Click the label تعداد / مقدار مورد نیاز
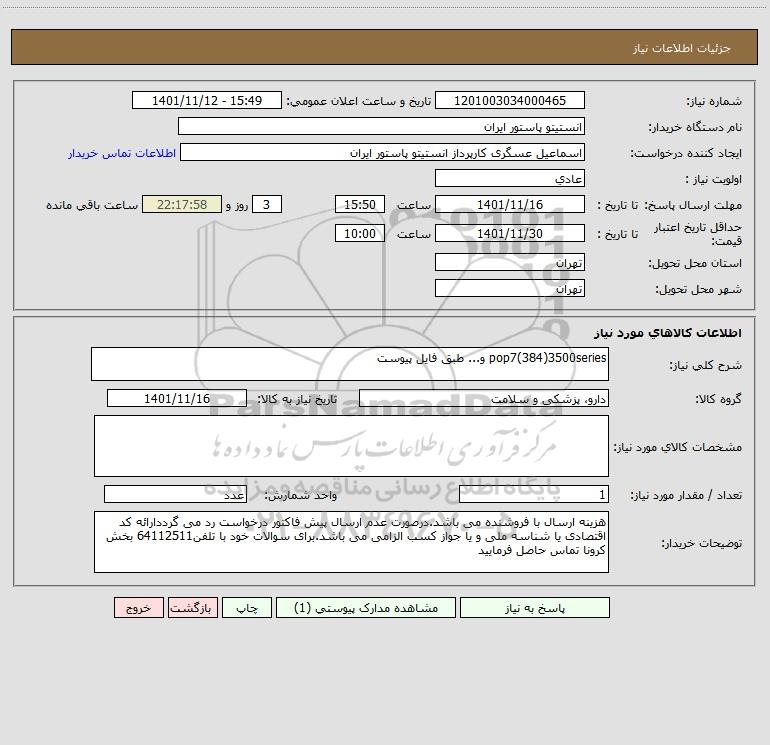Screen dimensions: 770x745 tap(686, 496)
